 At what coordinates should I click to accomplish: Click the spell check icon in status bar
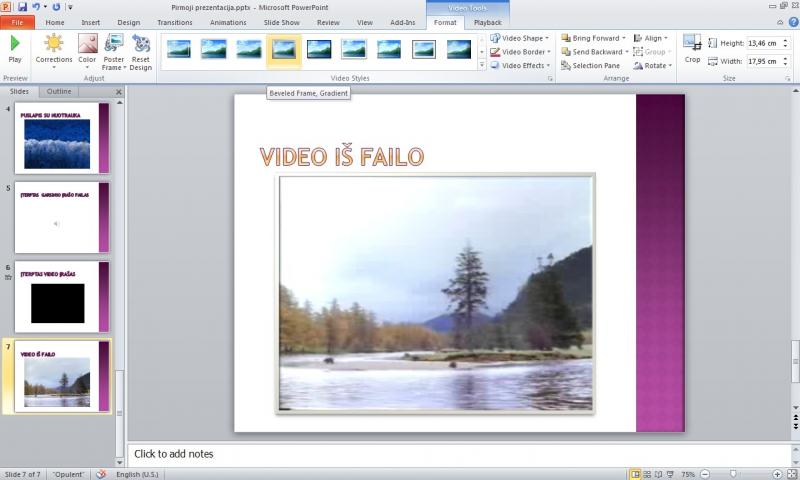tap(101, 474)
